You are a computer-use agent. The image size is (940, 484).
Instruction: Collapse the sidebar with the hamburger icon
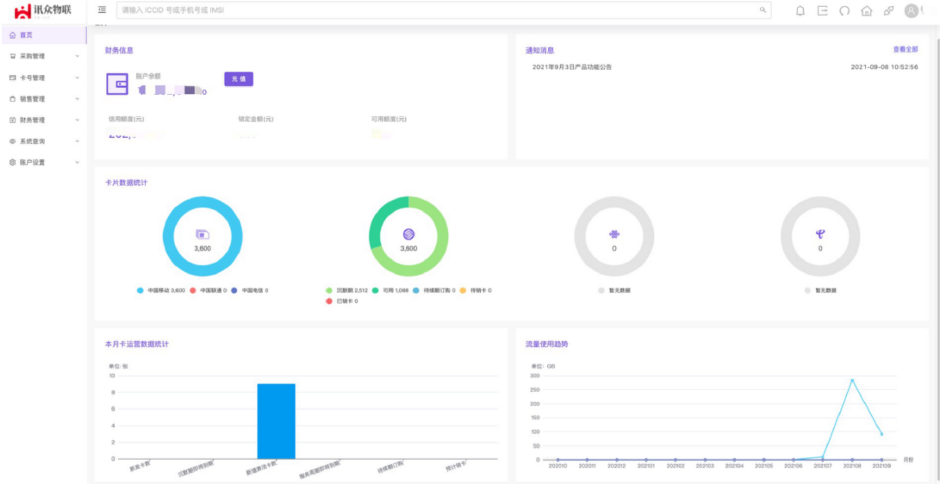pos(102,10)
